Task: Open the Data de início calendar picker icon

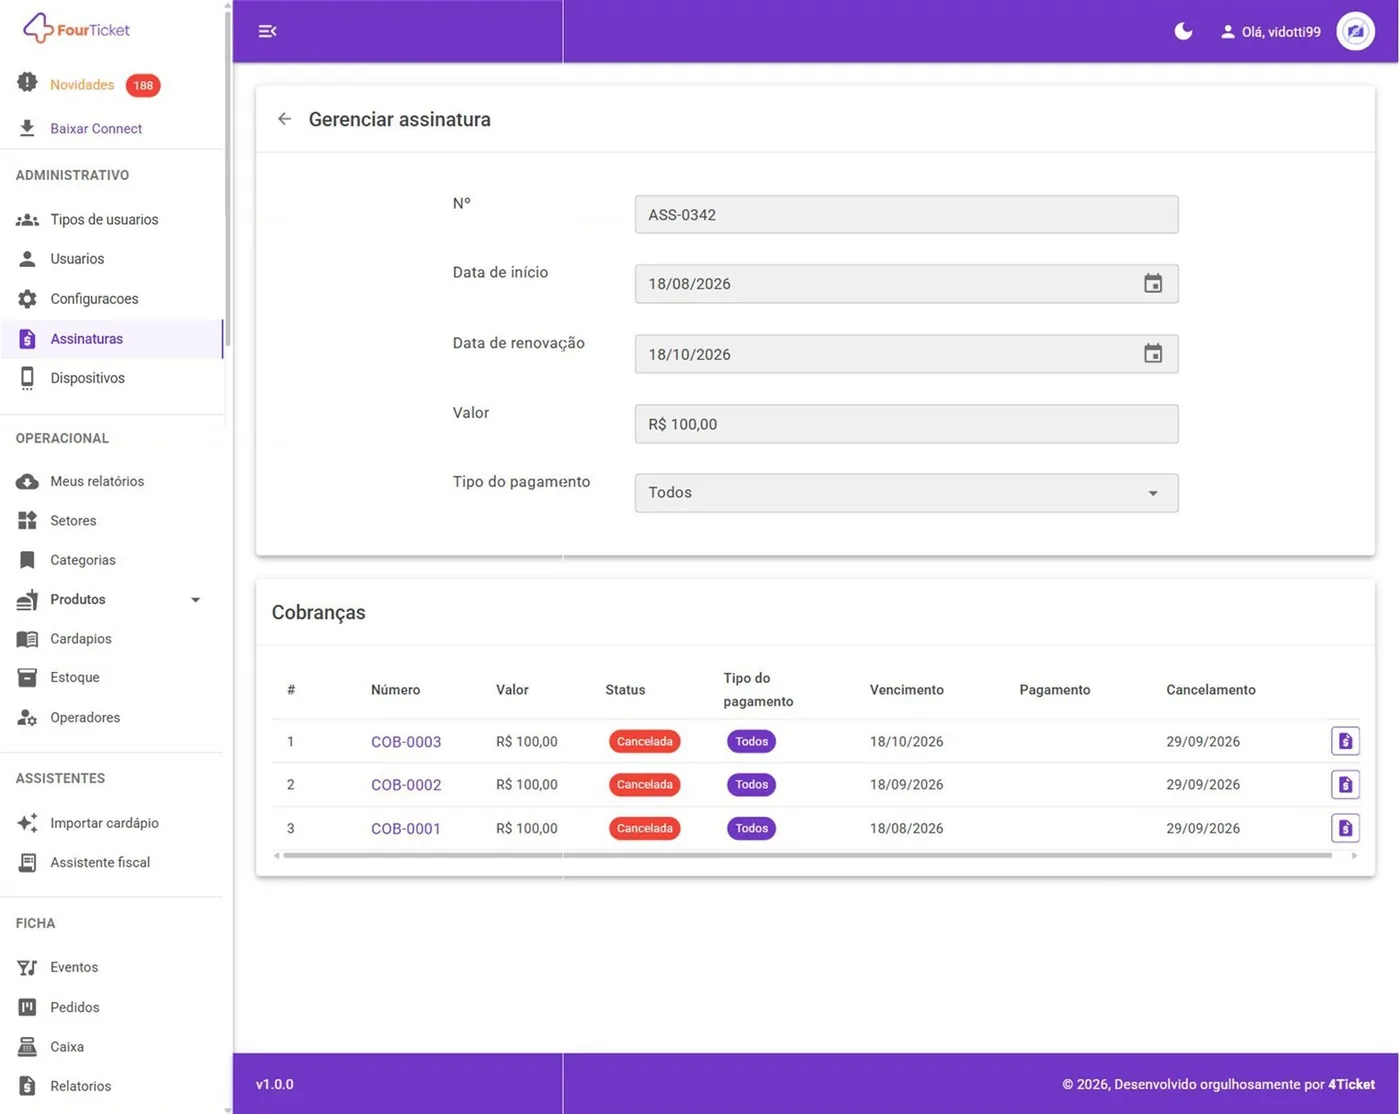Action: point(1153,284)
